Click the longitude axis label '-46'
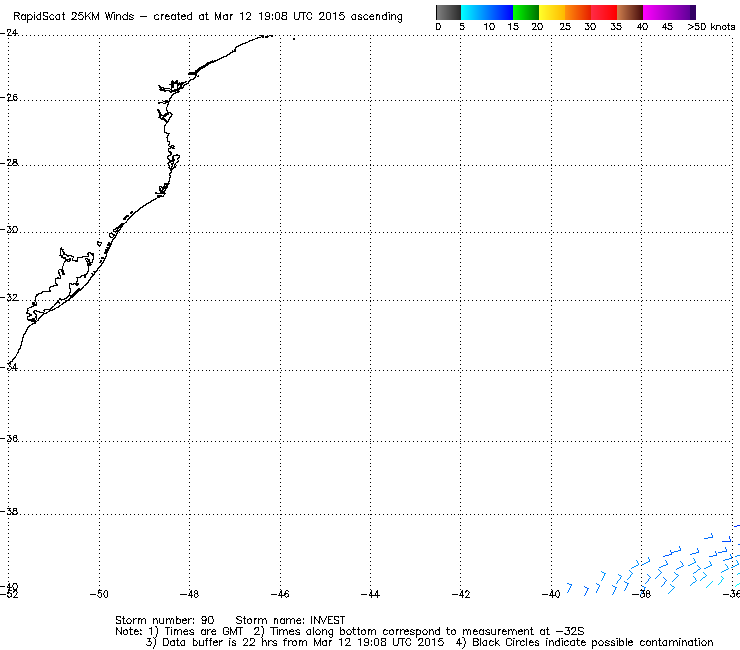The height and width of the screenshot is (650, 740). [x=280, y=594]
